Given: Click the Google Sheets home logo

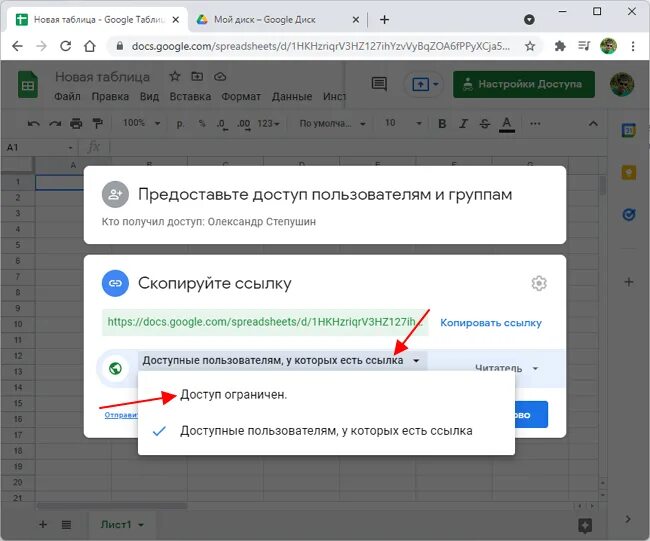Looking at the screenshot, I should tap(28, 84).
